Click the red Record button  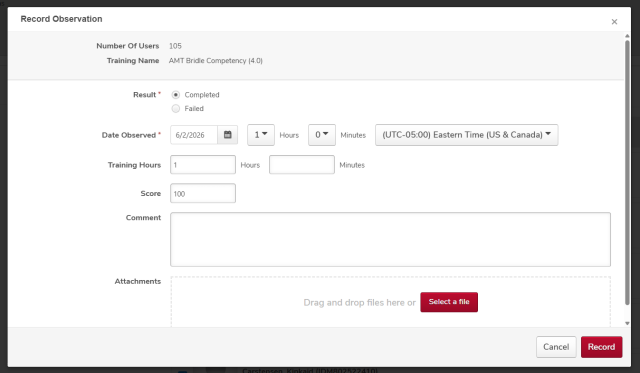coord(601,347)
